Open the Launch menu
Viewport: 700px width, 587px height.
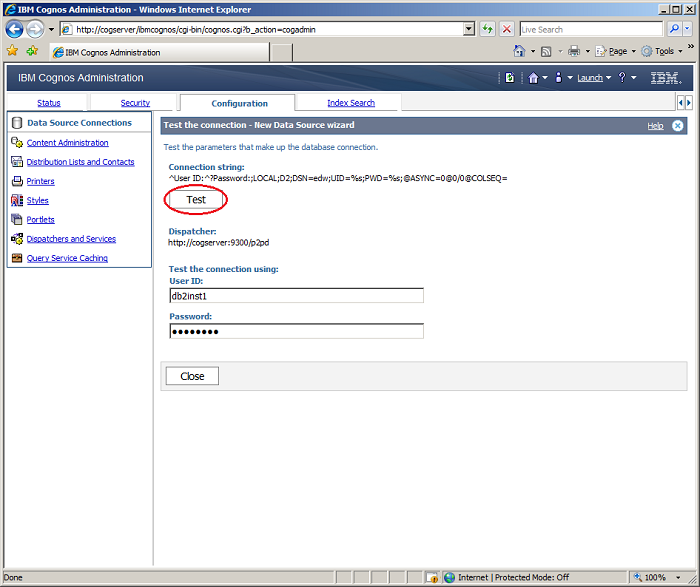point(594,78)
